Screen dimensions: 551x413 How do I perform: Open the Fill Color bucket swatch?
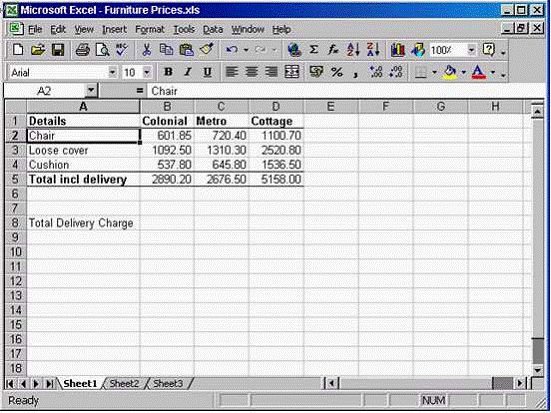(449, 72)
